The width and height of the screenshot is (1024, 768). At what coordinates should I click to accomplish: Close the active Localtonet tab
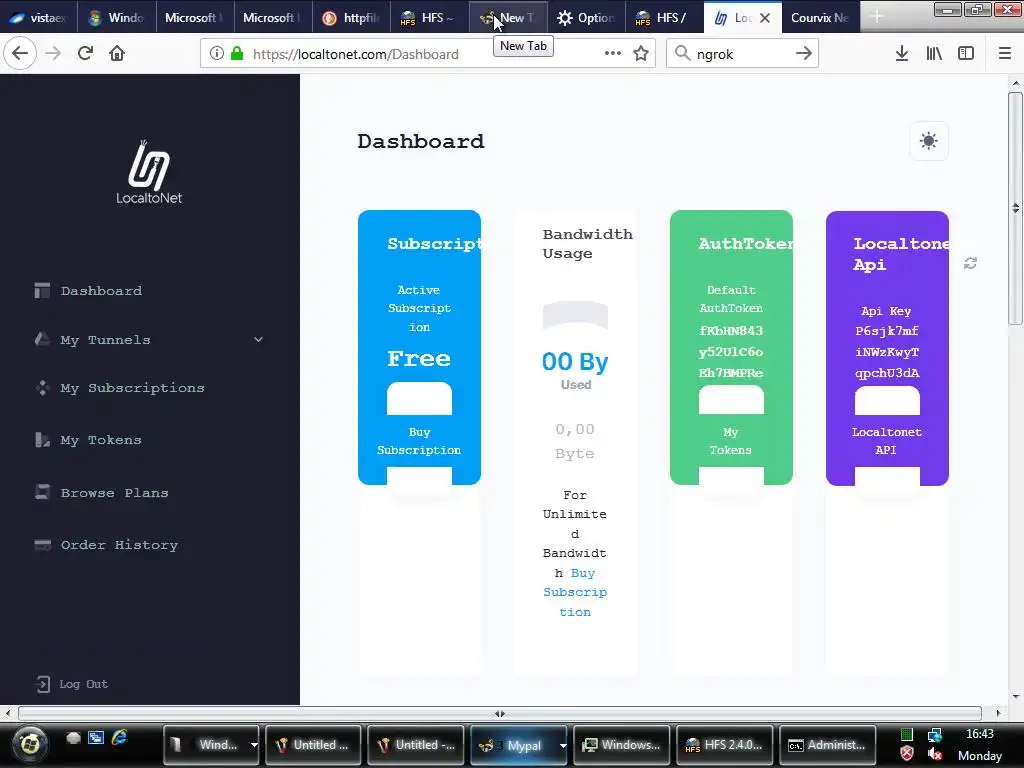pos(765,18)
